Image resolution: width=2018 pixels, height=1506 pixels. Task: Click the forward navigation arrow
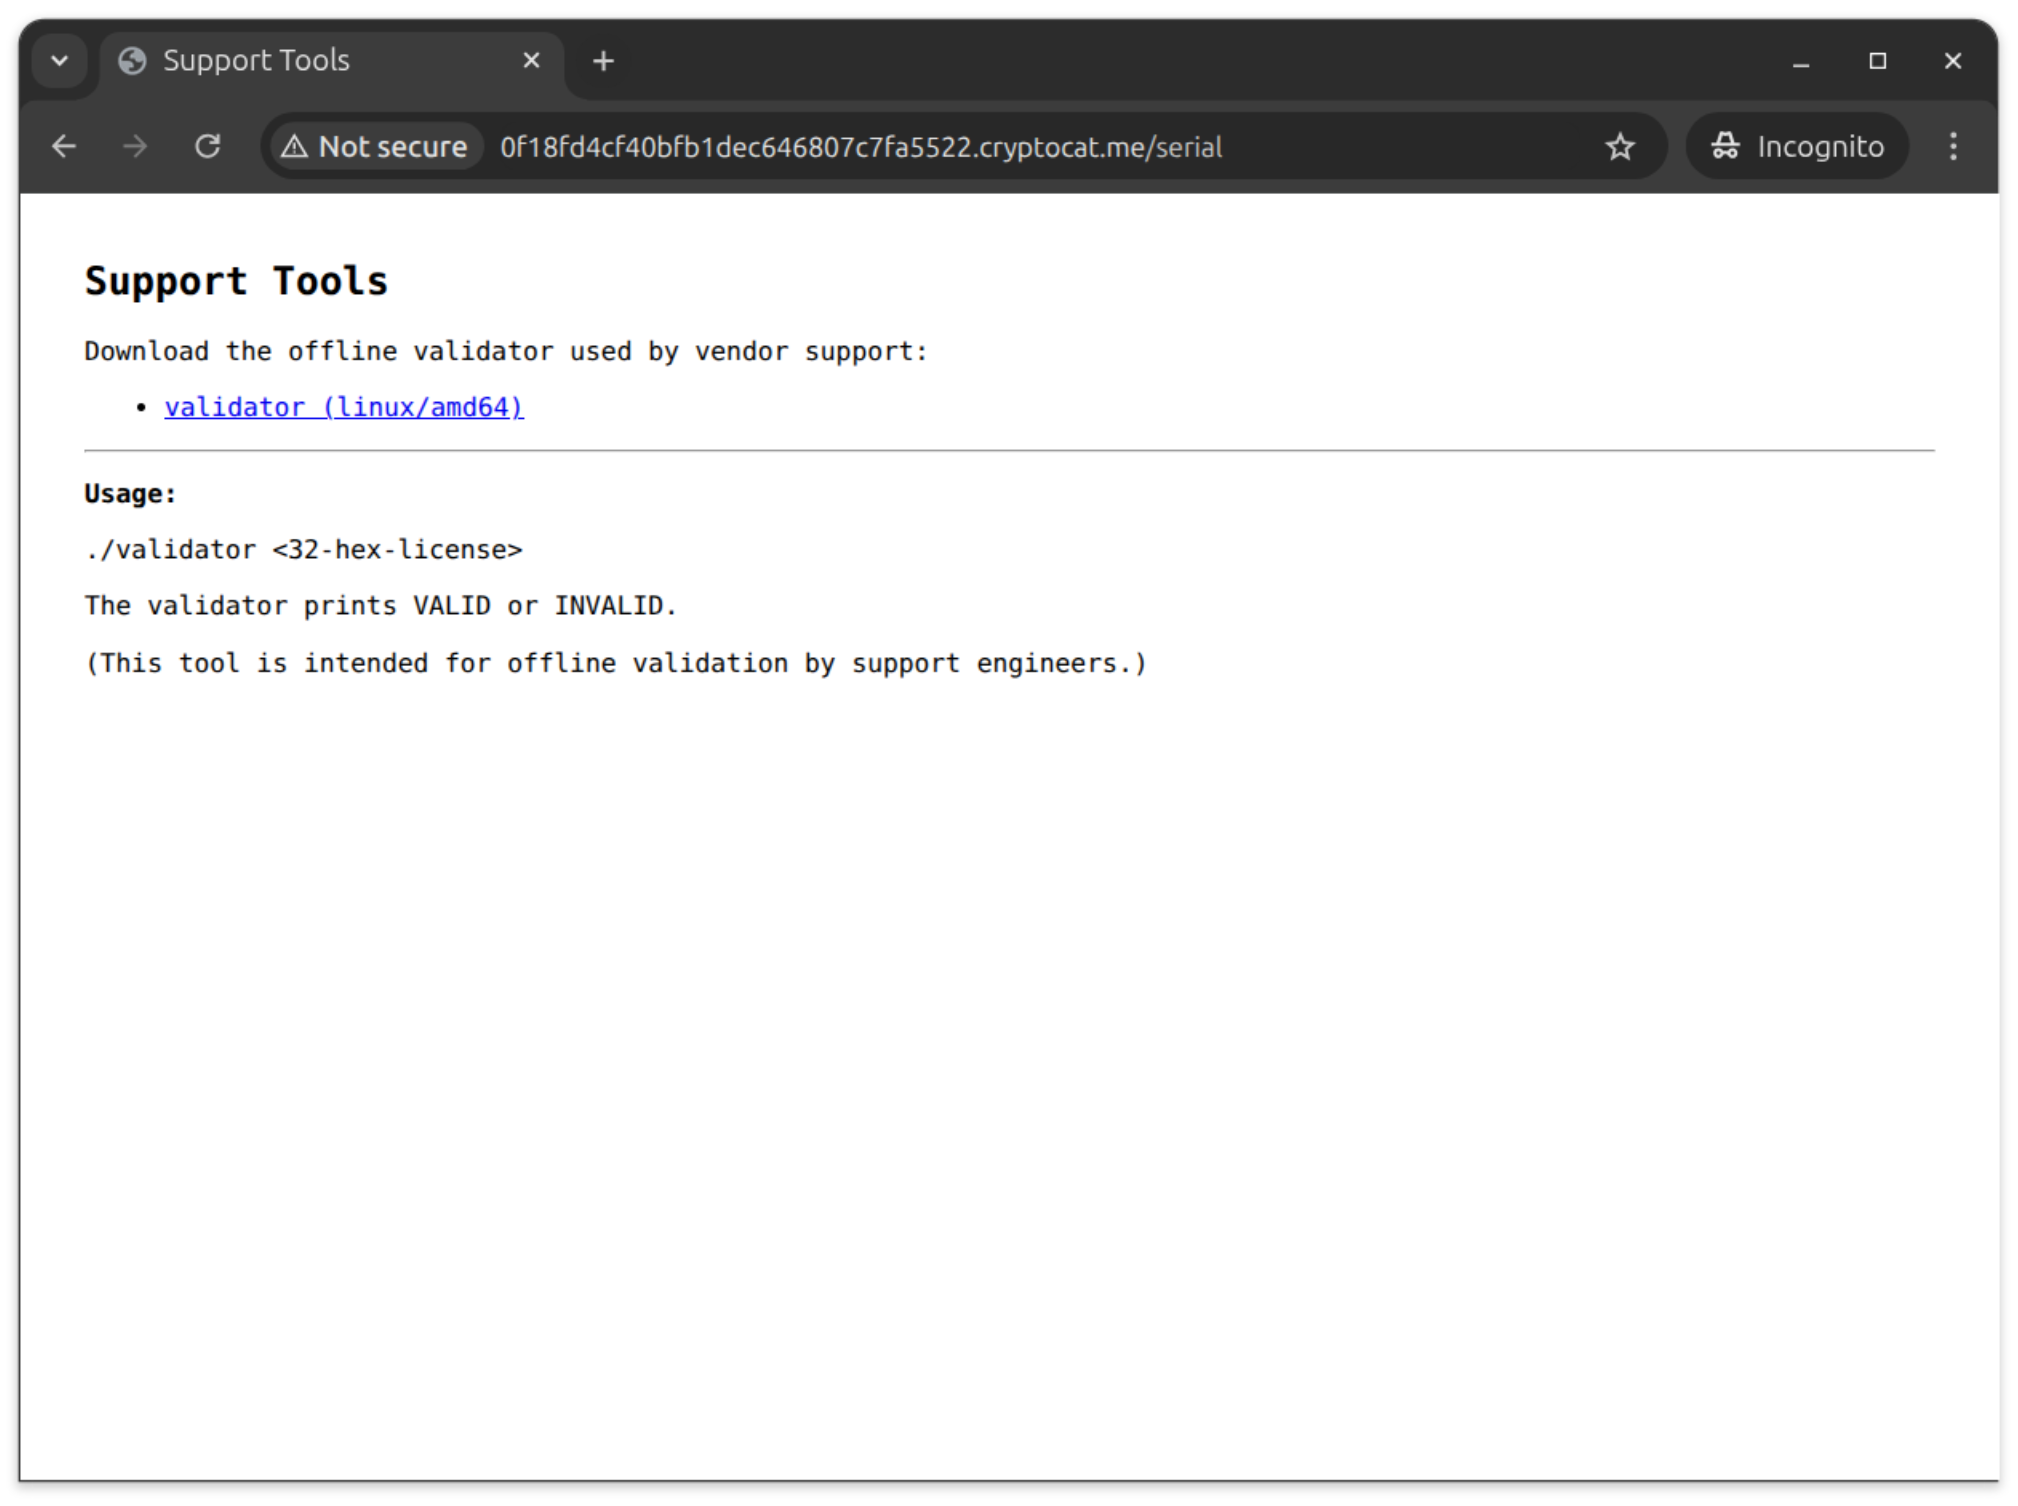pos(135,147)
